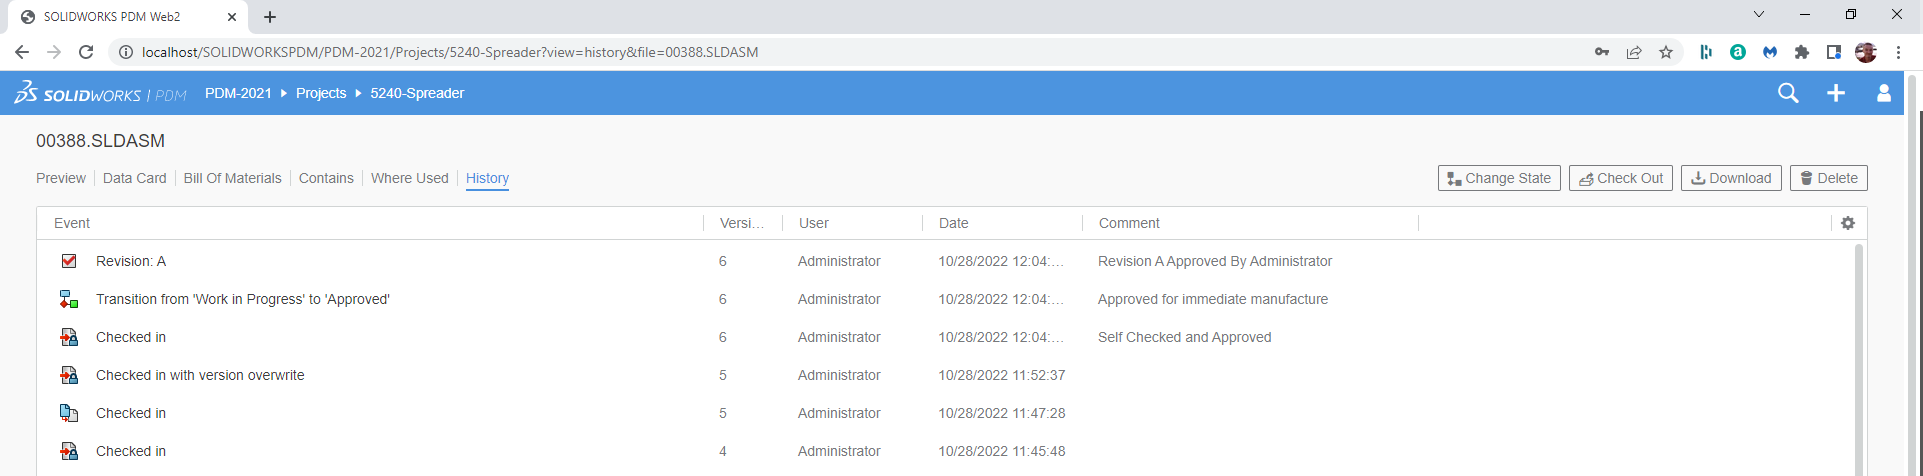Navigate to Projects breadcrumb link
Viewport: 1923px width, 476px height.
click(x=321, y=93)
